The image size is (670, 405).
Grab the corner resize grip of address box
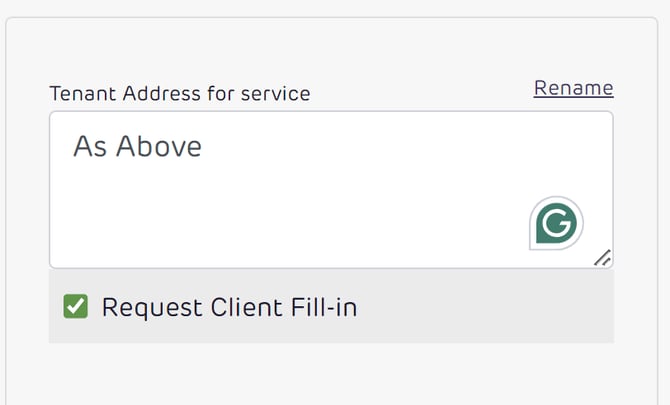pyautogui.click(x=602, y=258)
